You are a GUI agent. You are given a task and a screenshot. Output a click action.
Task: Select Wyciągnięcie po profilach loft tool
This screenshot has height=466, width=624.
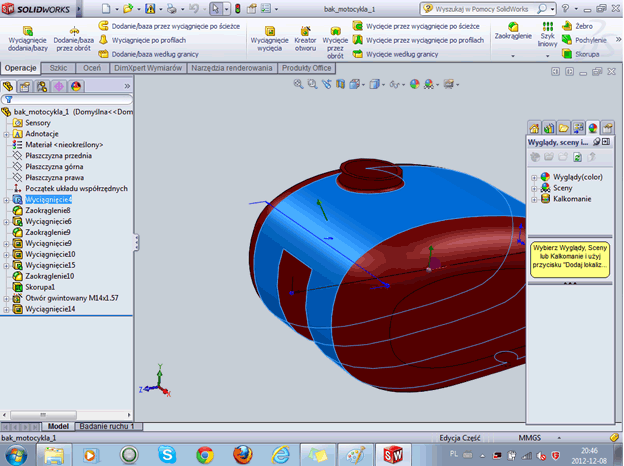142,40
